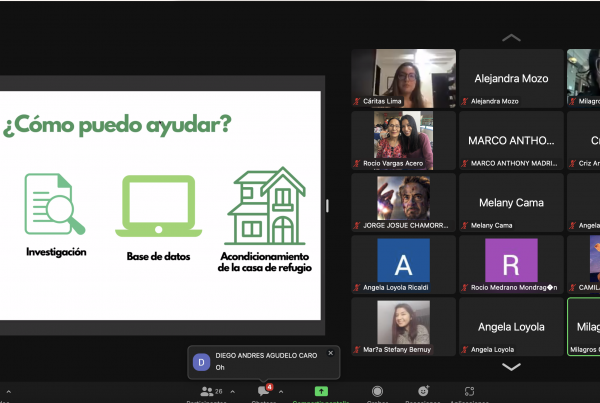Select Cáritas Lima video tile
Viewport: 600px width, 403px height.
point(403,78)
